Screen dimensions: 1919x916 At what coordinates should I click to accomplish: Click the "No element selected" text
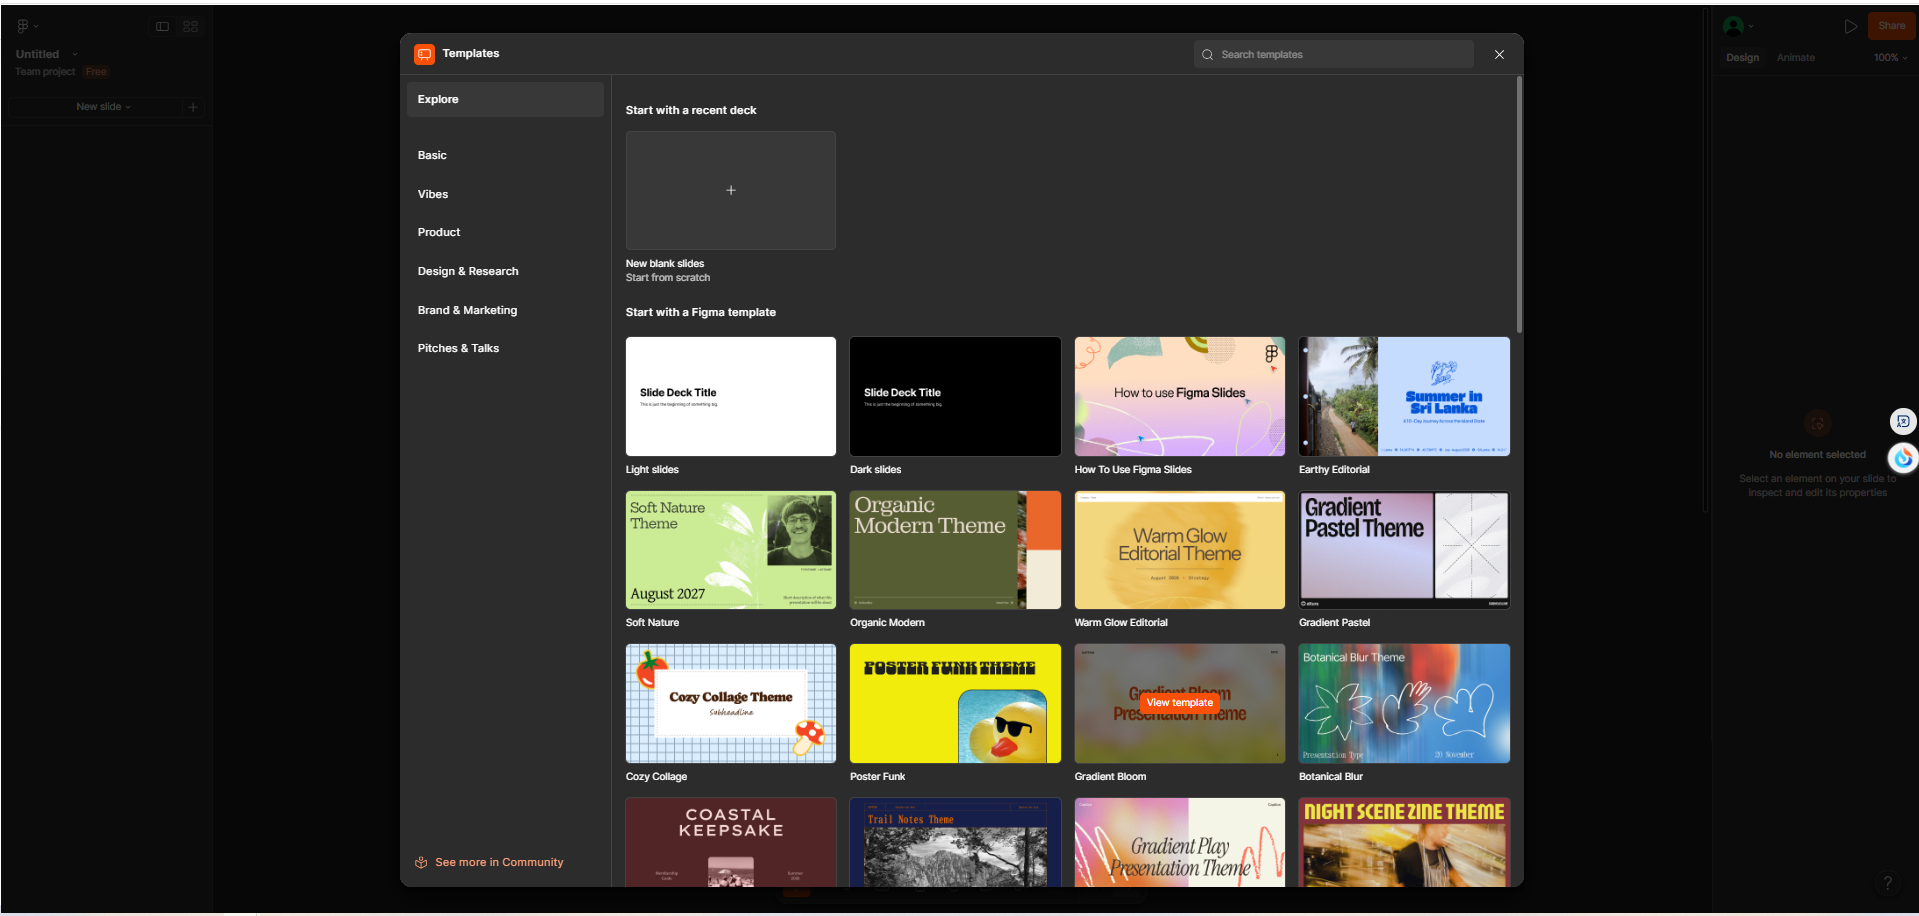point(1817,455)
